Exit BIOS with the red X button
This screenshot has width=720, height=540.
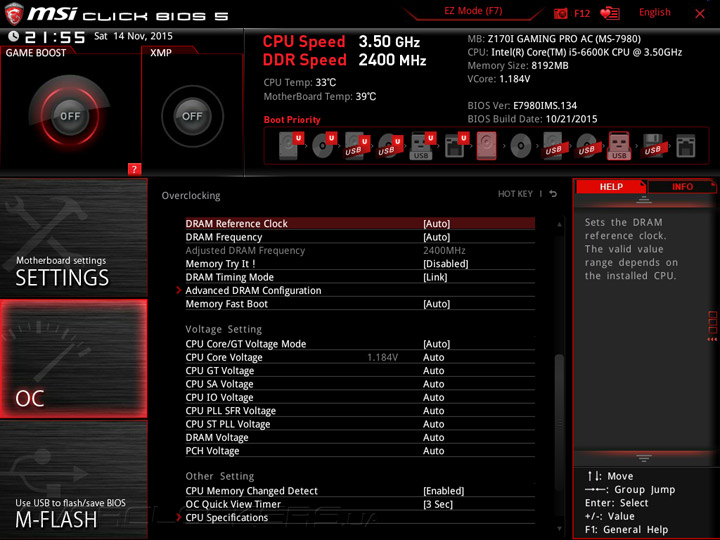tap(700, 14)
